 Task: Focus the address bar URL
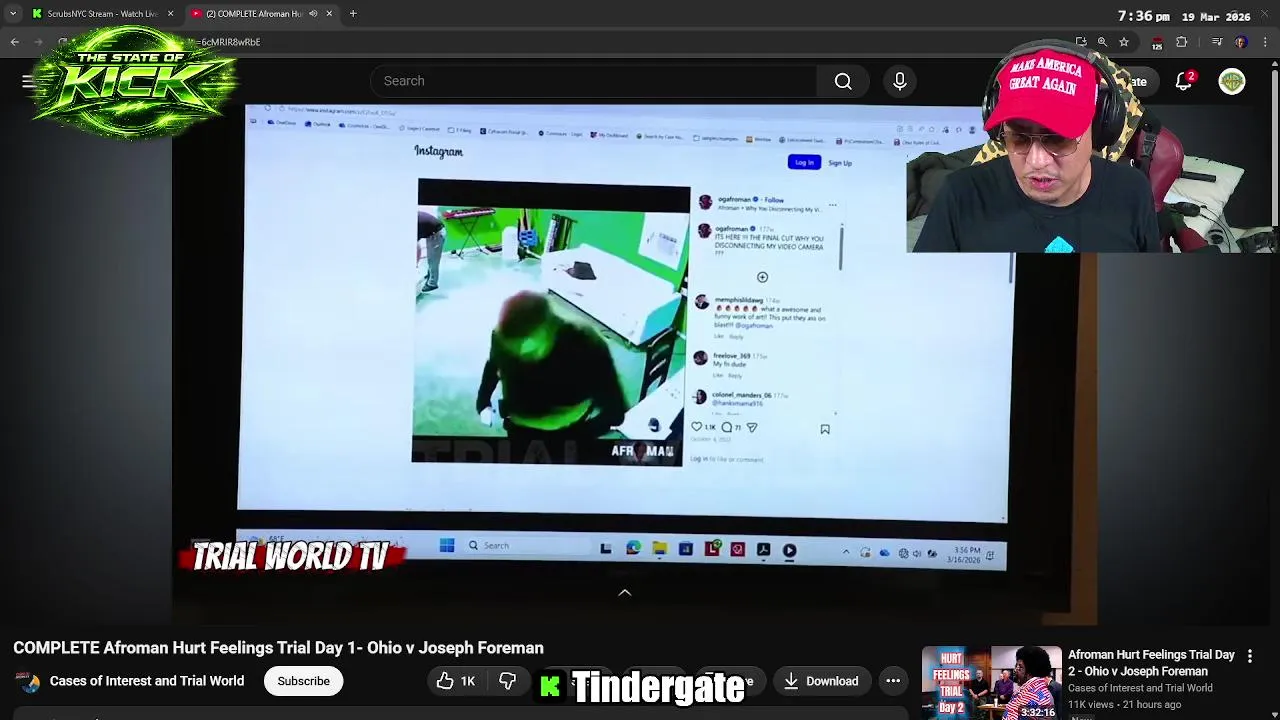coord(600,42)
